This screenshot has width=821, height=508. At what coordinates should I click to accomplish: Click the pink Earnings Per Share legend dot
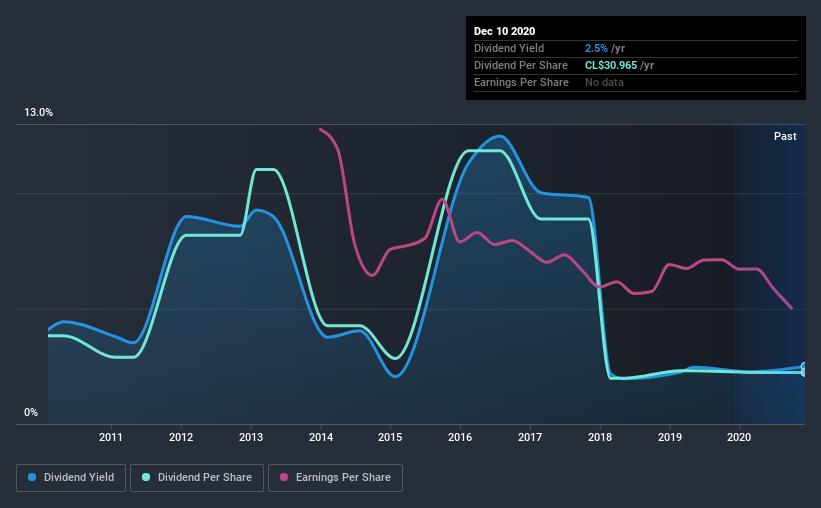point(284,477)
